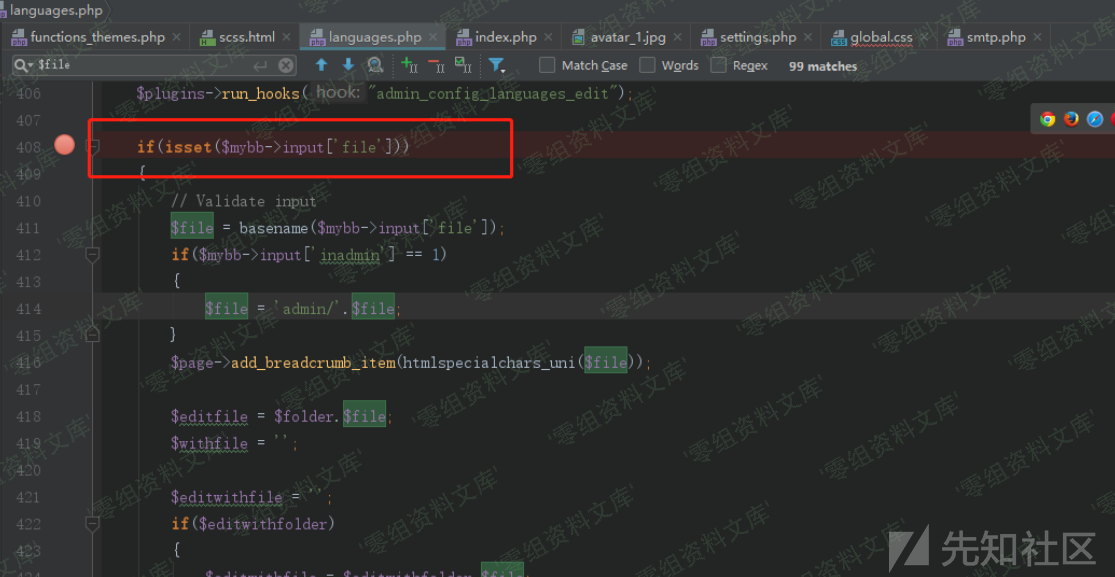Select all occurrences icon
This screenshot has width=1115, height=577.
point(463,65)
